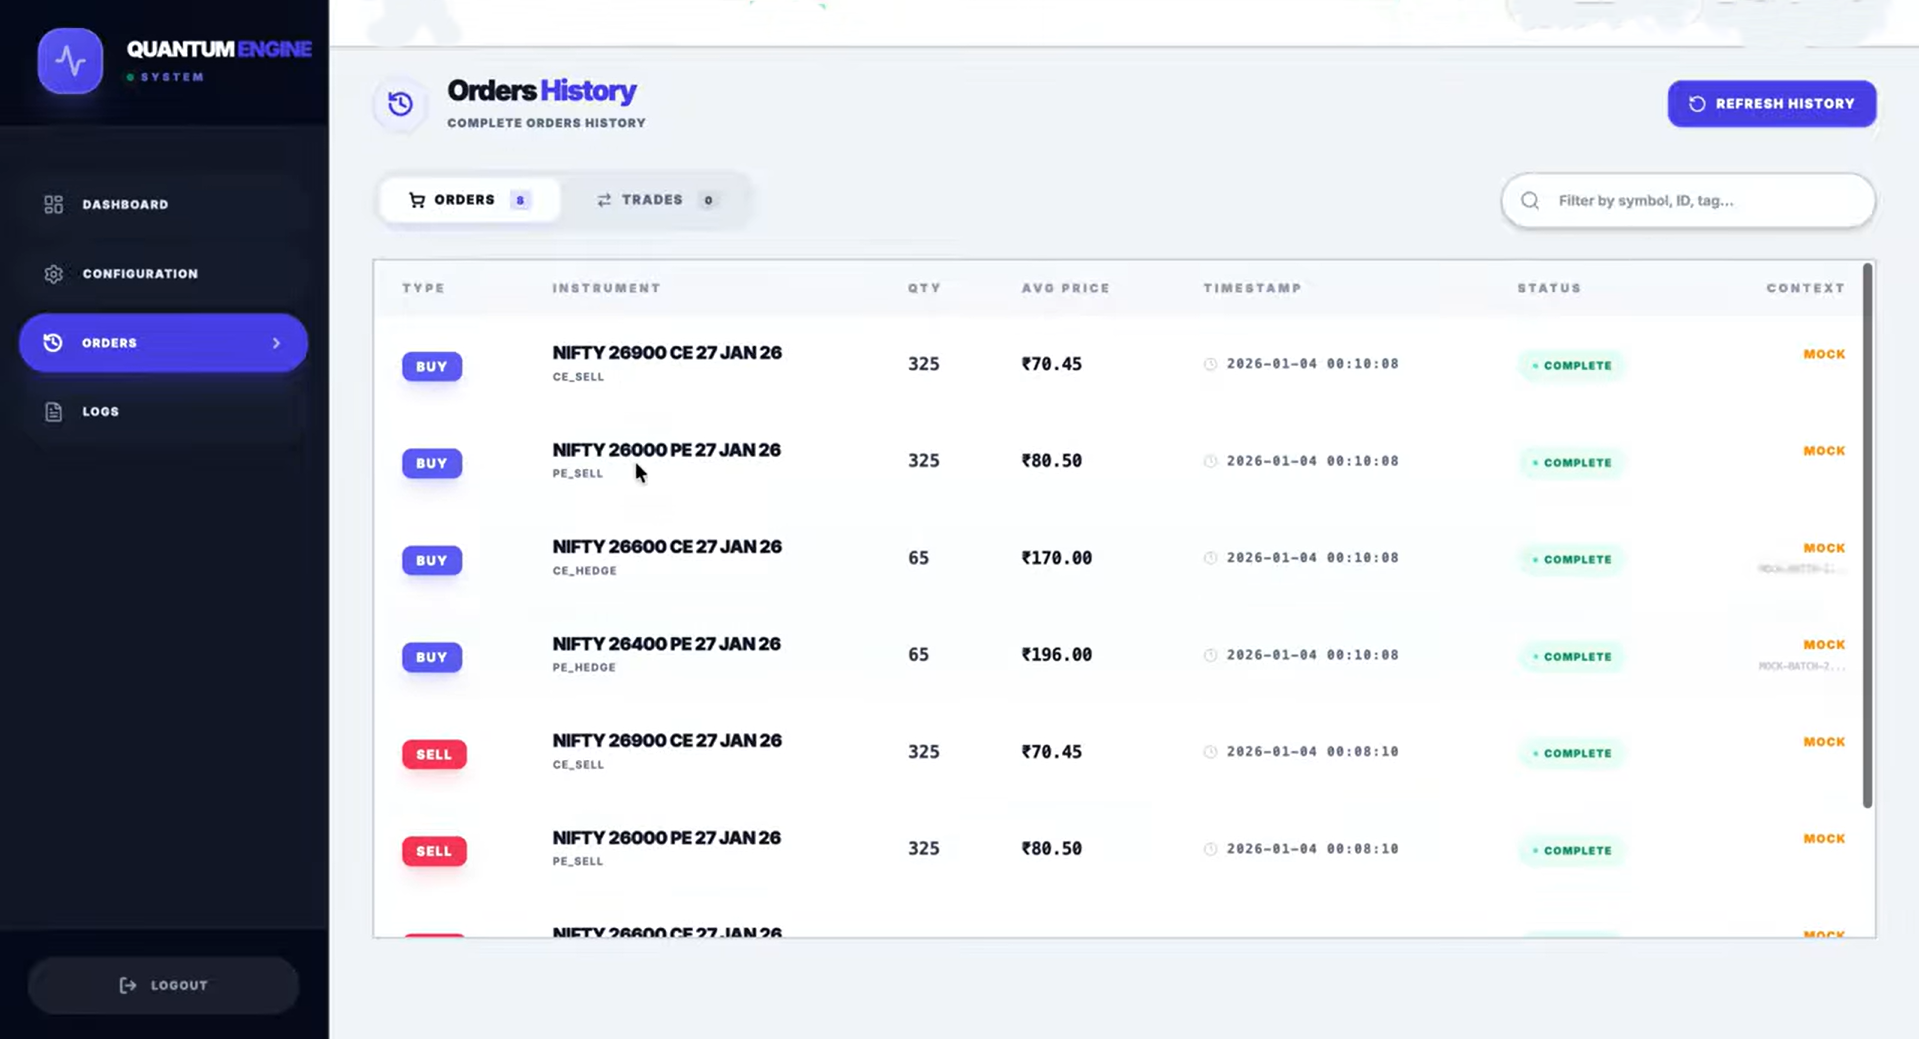Open Configuration via the gear icon
Image resolution: width=1919 pixels, height=1039 pixels.
click(x=53, y=273)
